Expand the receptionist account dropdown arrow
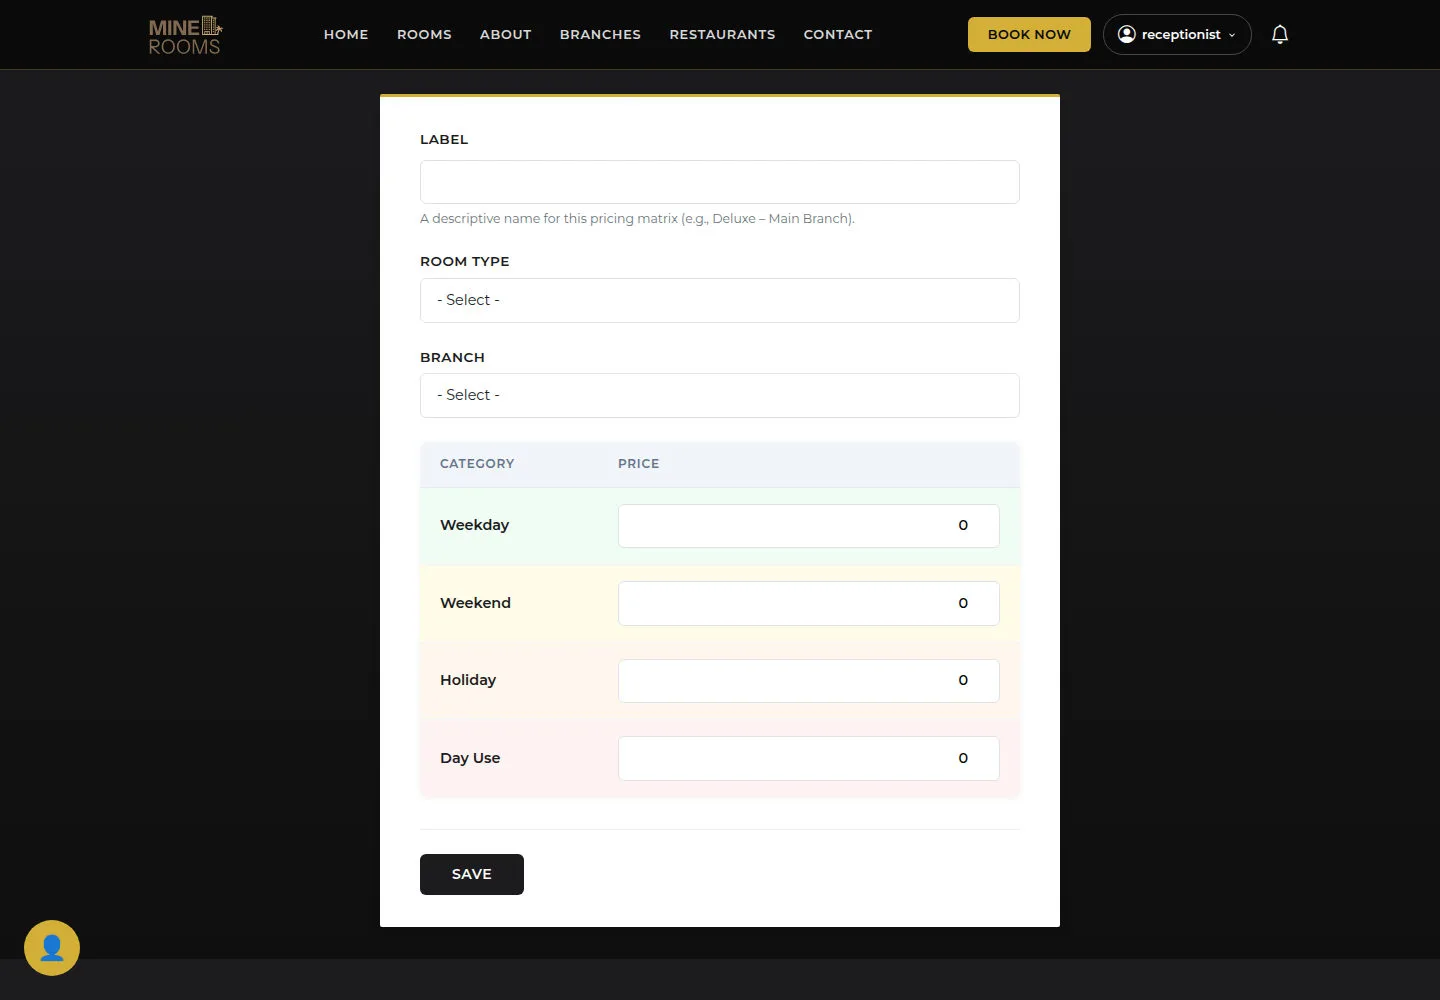The image size is (1440, 1000). (1232, 35)
